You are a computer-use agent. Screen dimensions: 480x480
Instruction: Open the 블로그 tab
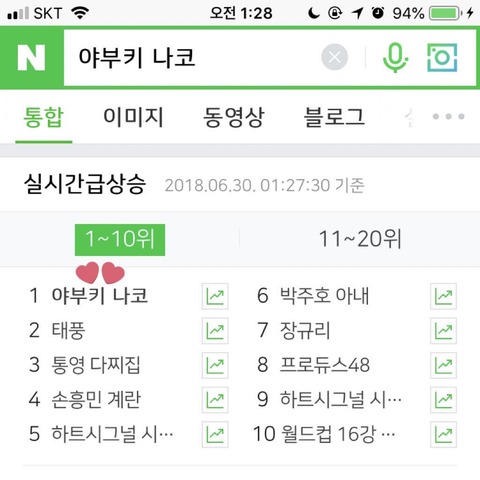tap(334, 117)
